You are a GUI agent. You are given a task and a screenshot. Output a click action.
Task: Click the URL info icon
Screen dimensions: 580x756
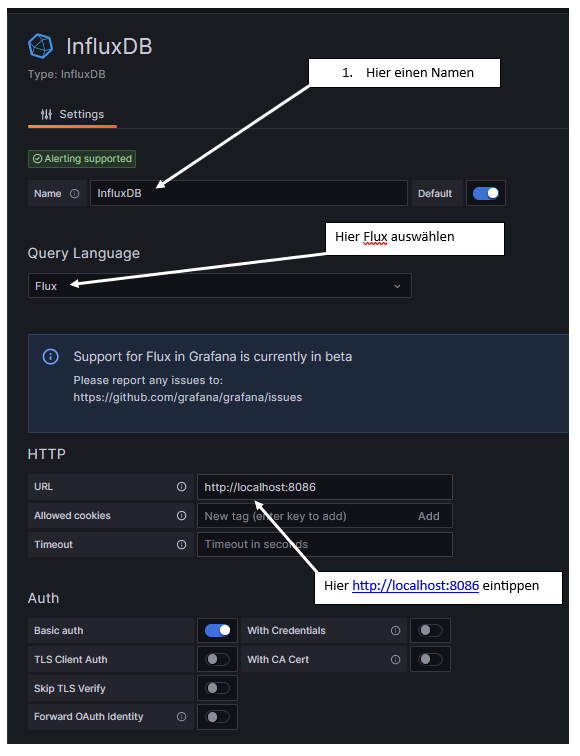tap(181, 487)
